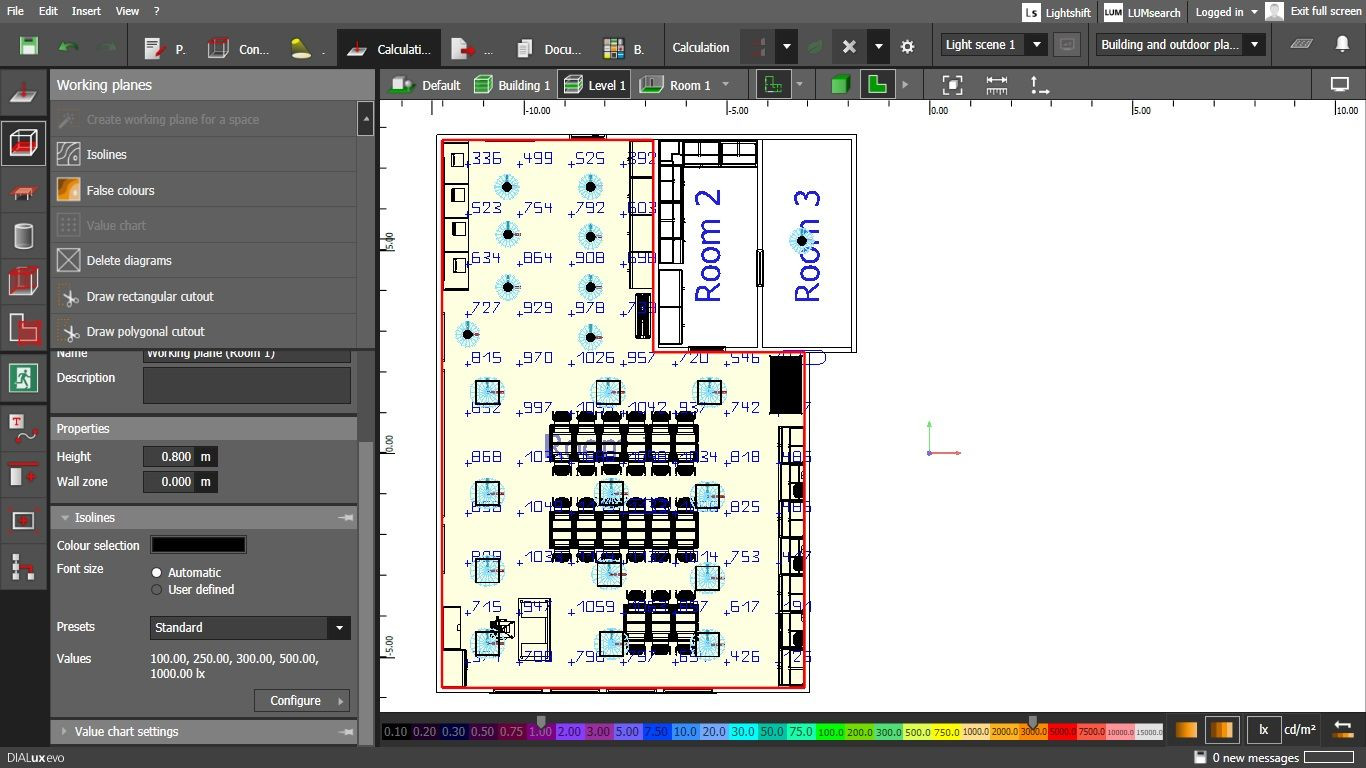
Task: Switch to the Level 1 tab
Action: coord(594,85)
